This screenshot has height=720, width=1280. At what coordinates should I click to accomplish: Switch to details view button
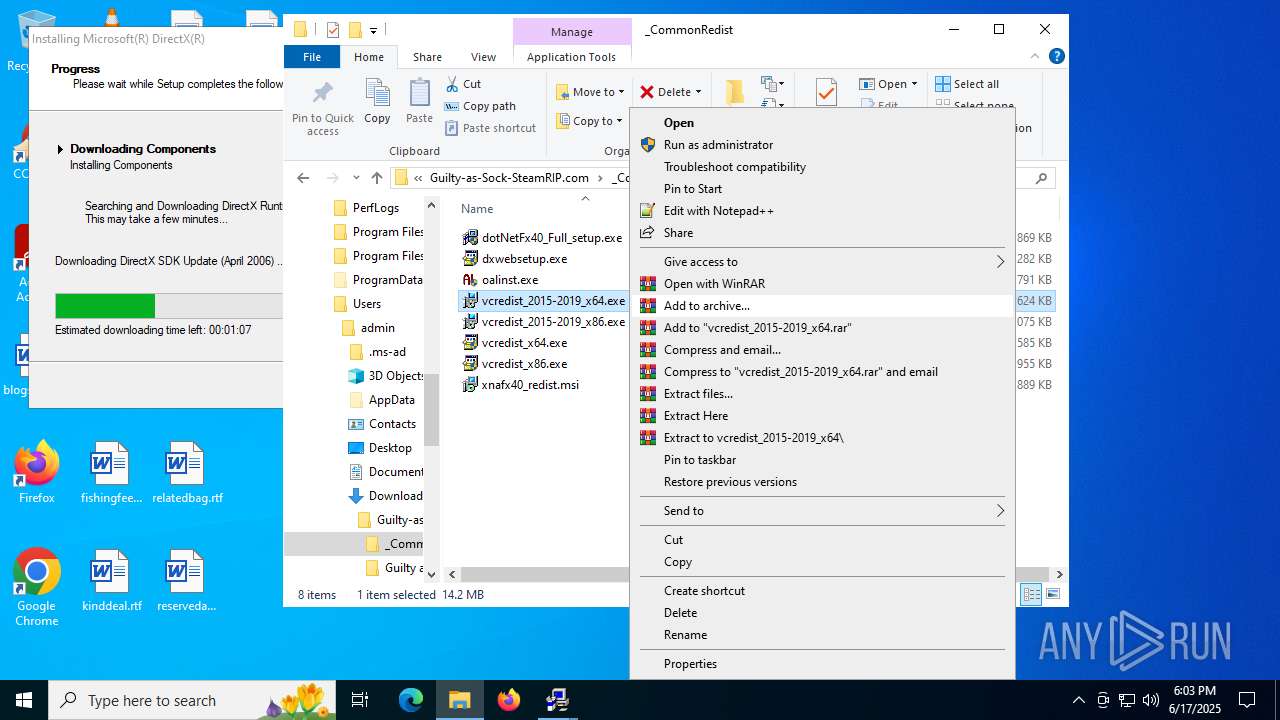[x=1031, y=595]
